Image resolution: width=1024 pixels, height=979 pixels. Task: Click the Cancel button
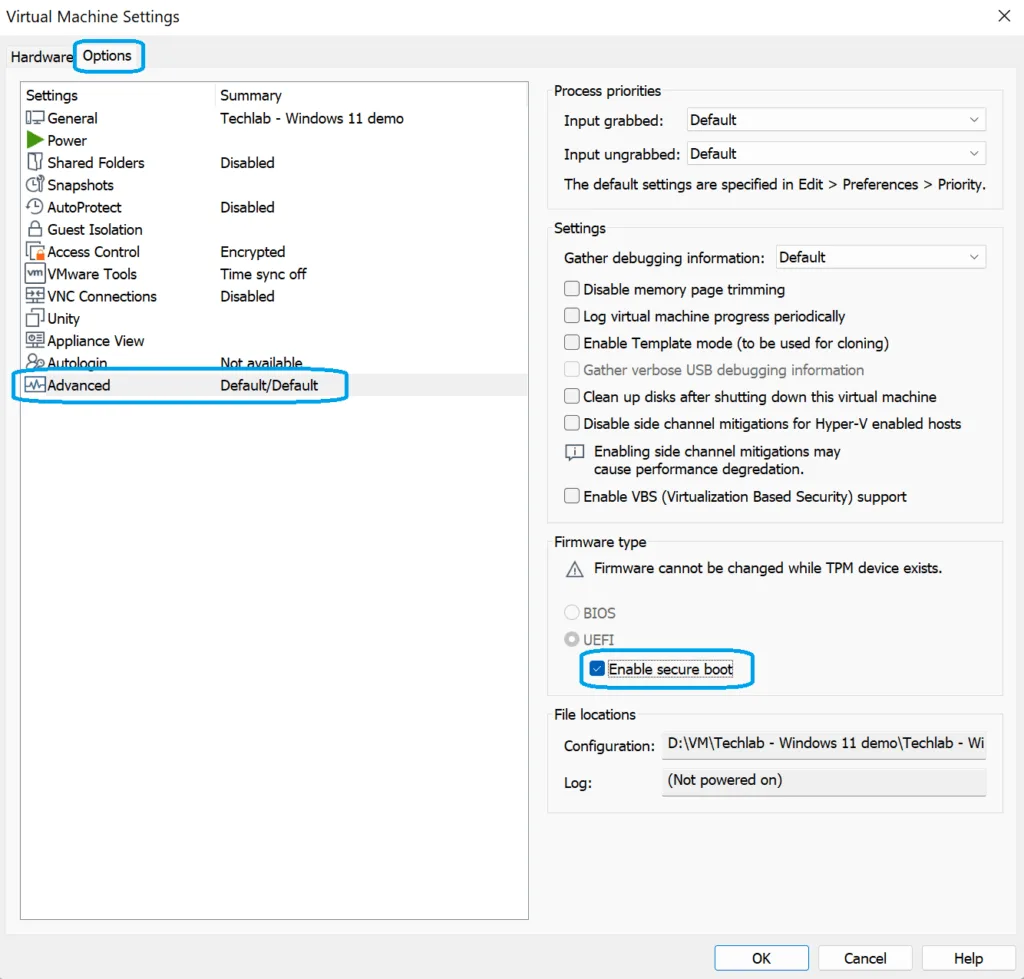click(866, 958)
